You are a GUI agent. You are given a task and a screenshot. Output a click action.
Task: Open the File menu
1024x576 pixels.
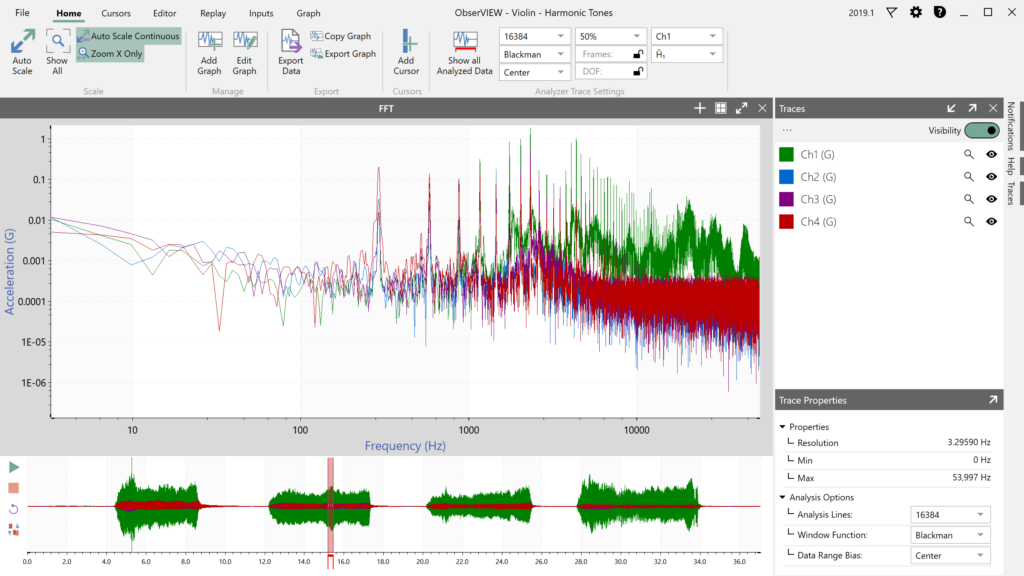point(22,12)
